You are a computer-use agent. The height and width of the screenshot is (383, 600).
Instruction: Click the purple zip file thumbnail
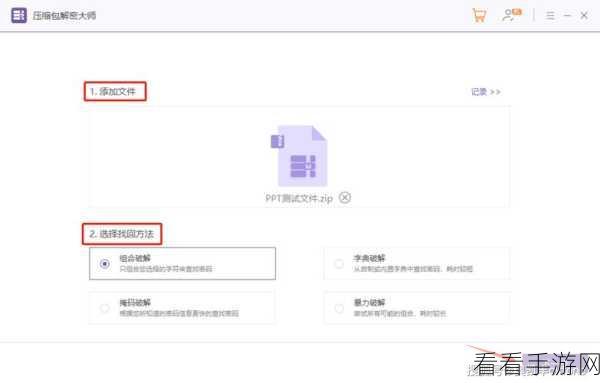point(299,156)
